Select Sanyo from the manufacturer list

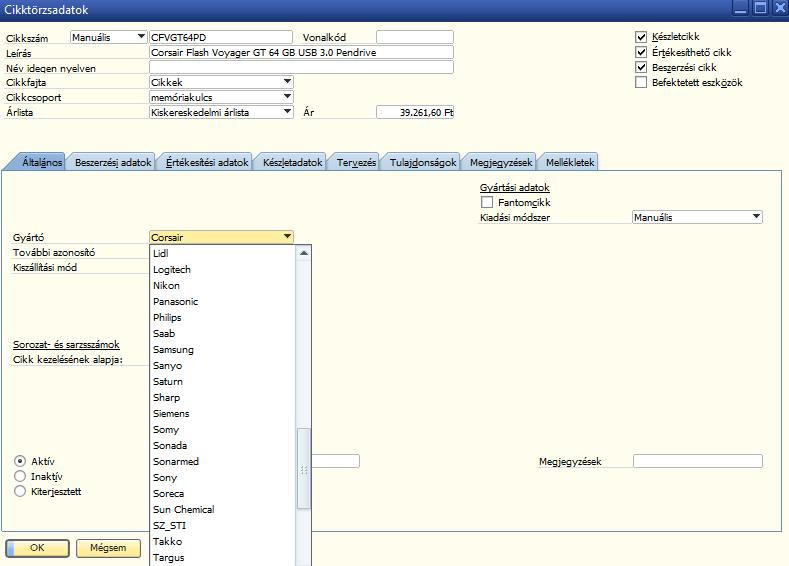pos(223,366)
